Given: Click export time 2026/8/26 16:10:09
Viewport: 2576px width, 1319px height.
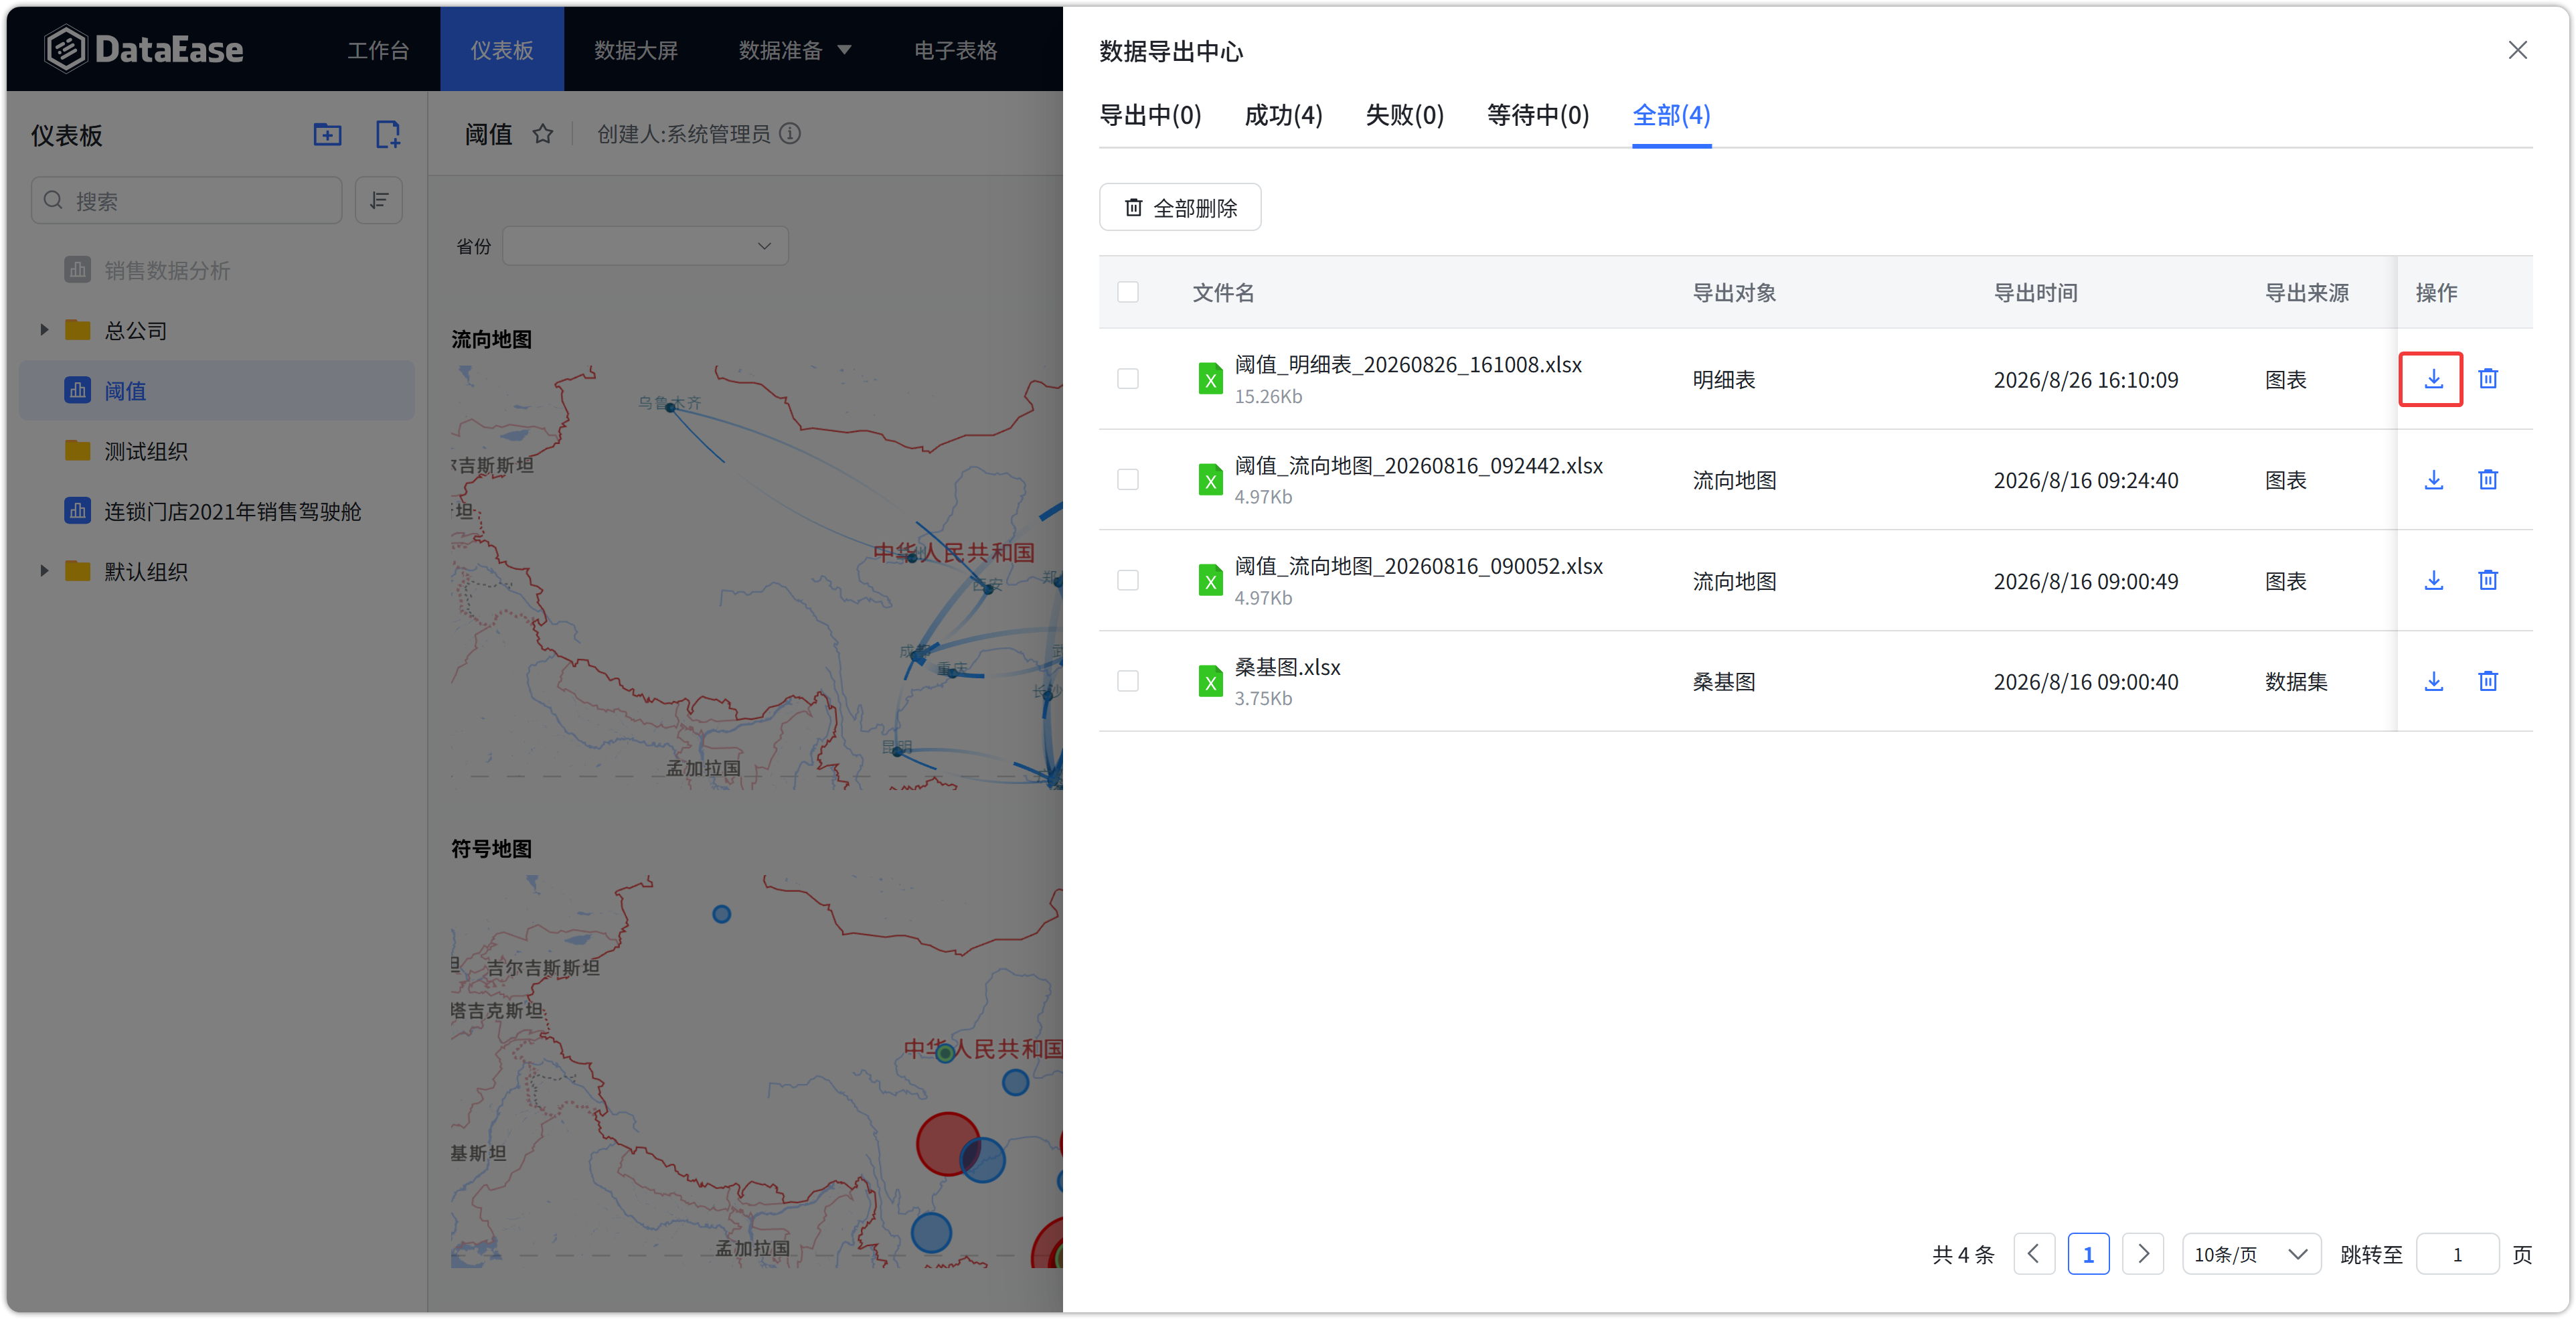Looking at the screenshot, I should pyautogui.click(x=2085, y=380).
